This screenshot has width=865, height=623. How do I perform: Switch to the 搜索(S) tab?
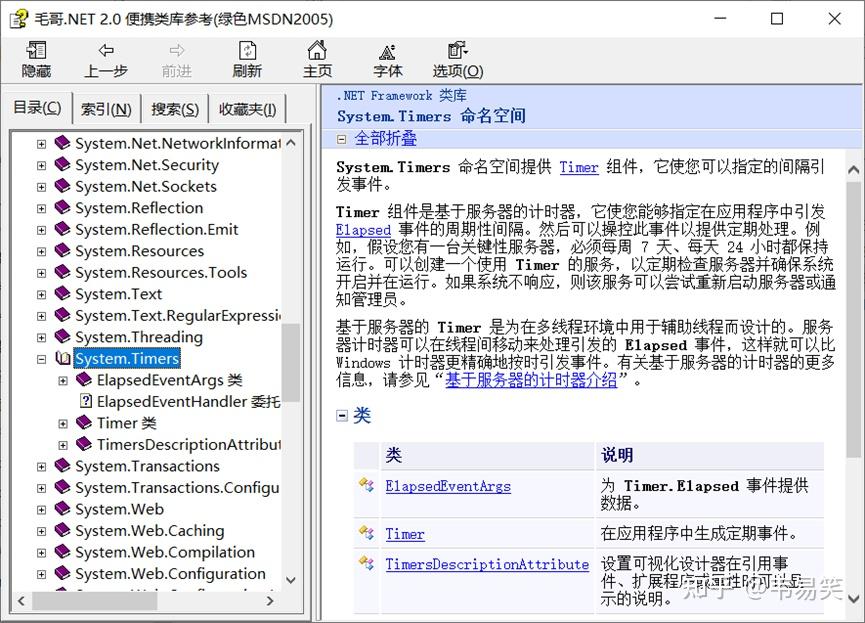click(175, 108)
